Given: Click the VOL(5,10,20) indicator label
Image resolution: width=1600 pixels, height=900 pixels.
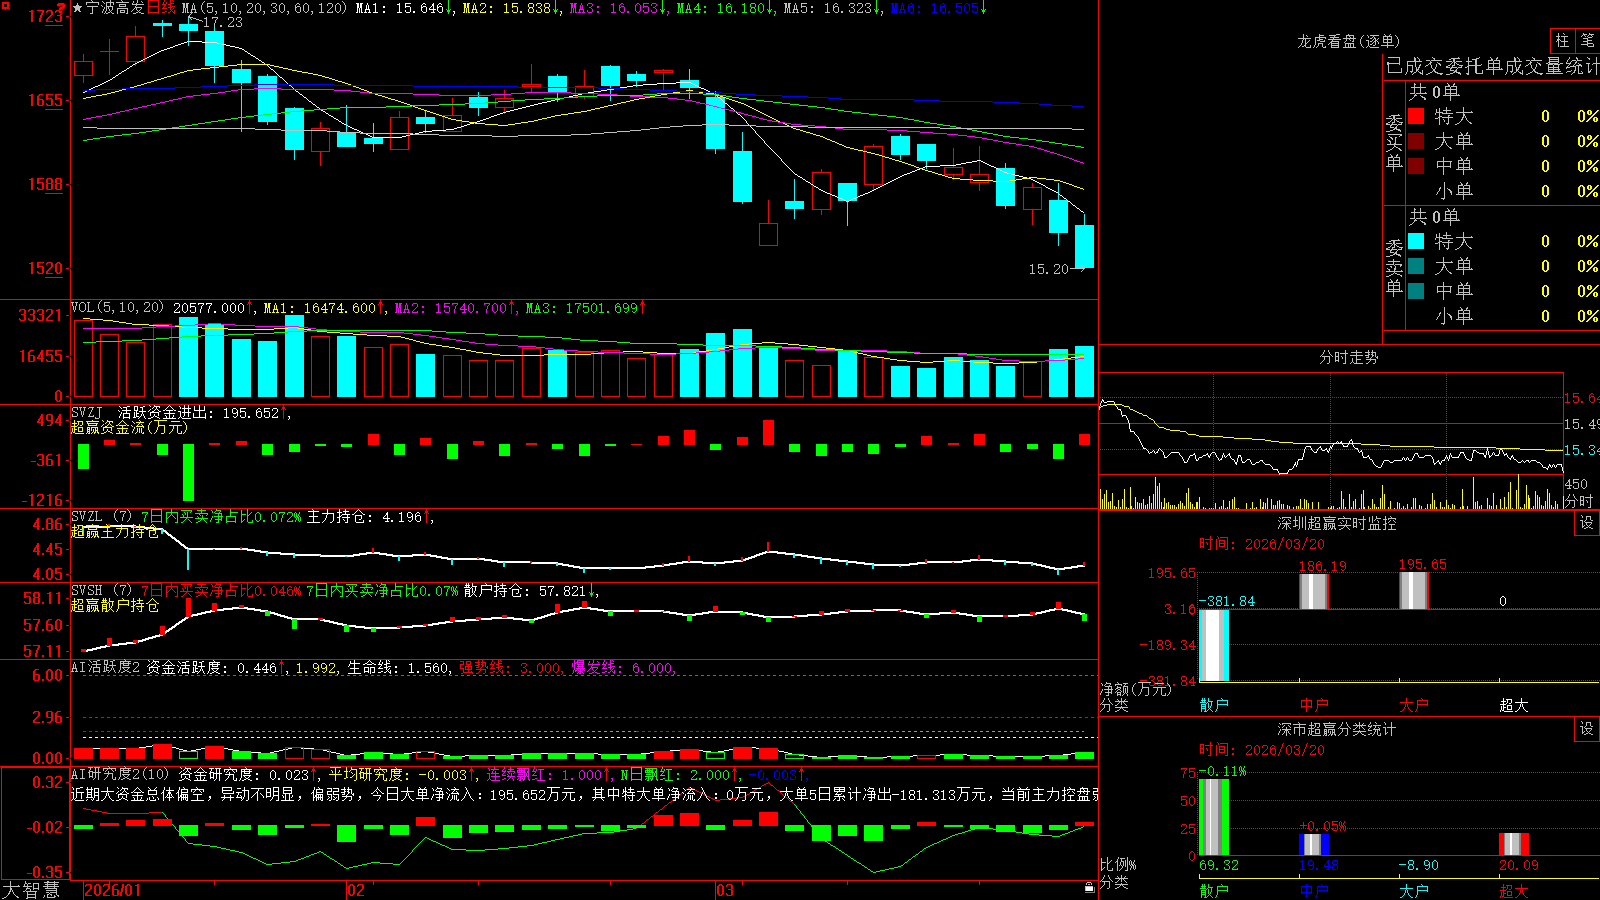Looking at the screenshot, I should click(117, 308).
